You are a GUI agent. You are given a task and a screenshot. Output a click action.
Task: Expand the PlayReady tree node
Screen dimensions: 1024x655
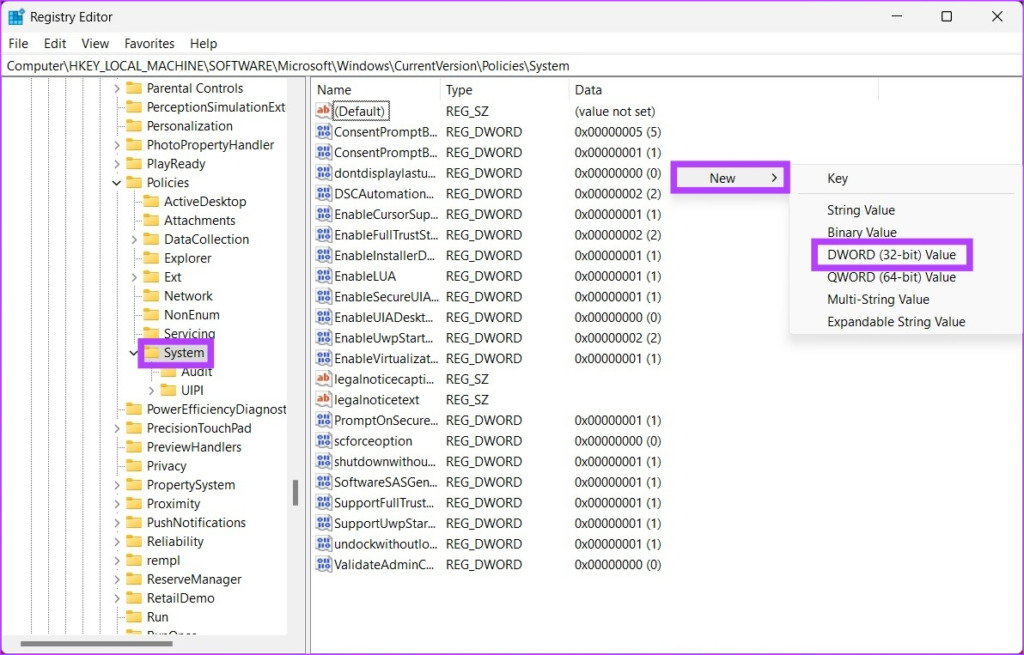(117, 164)
